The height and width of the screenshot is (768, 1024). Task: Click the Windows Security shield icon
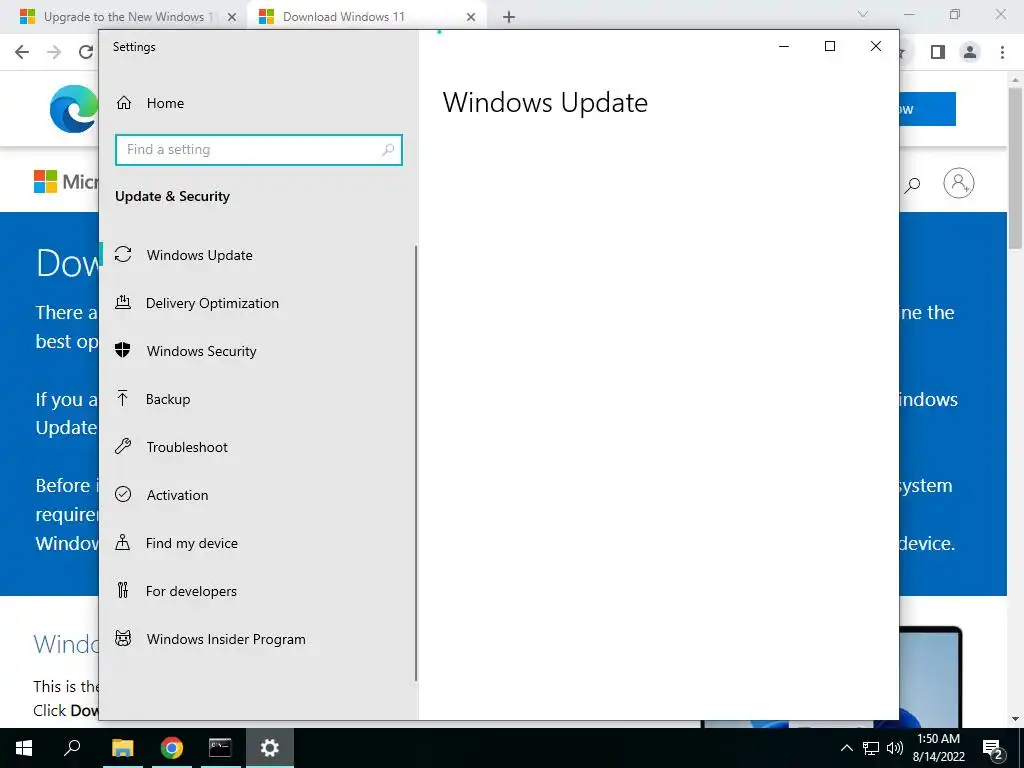tap(123, 351)
